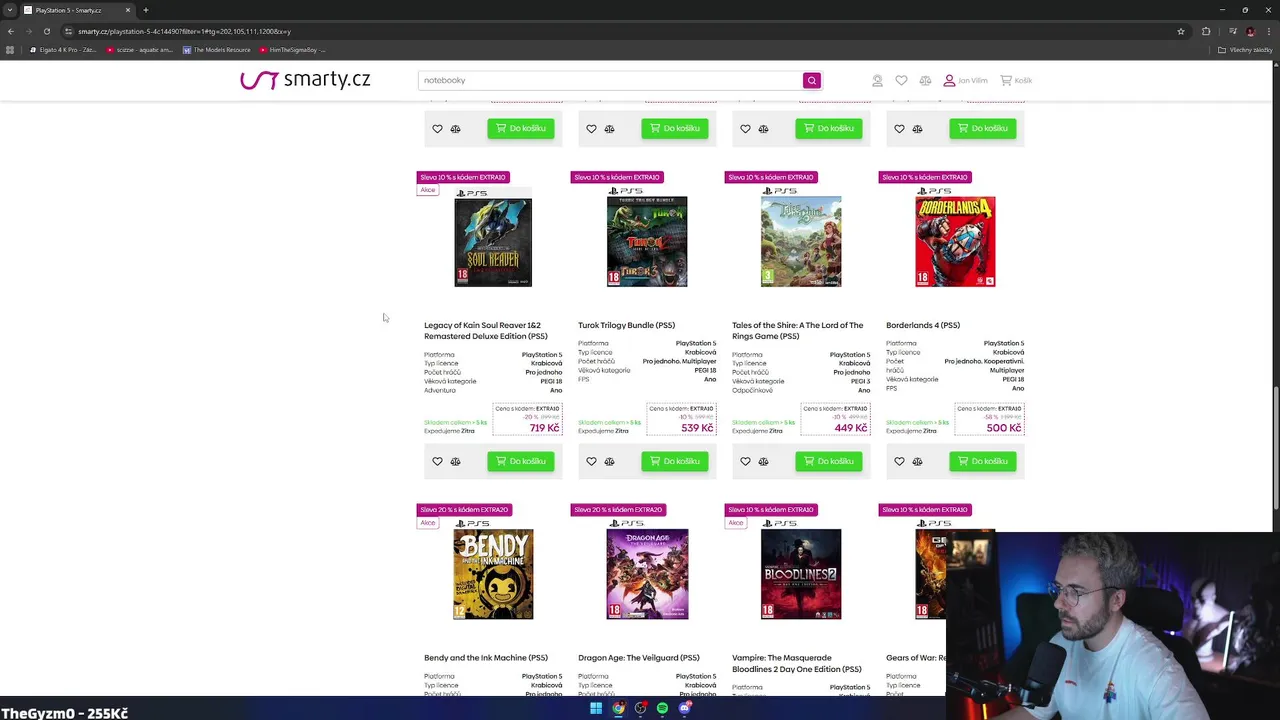Focus the notebooky search field
The height and width of the screenshot is (720, 1280).
click(x=610, y=80)
